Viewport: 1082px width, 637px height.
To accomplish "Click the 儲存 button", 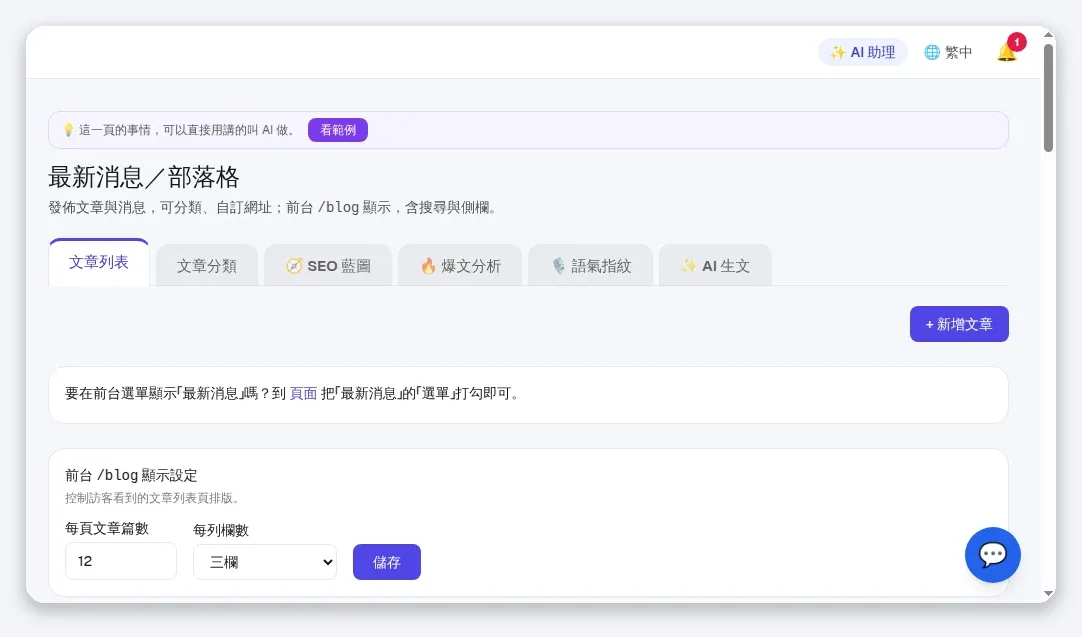I will tap(386, 562).
